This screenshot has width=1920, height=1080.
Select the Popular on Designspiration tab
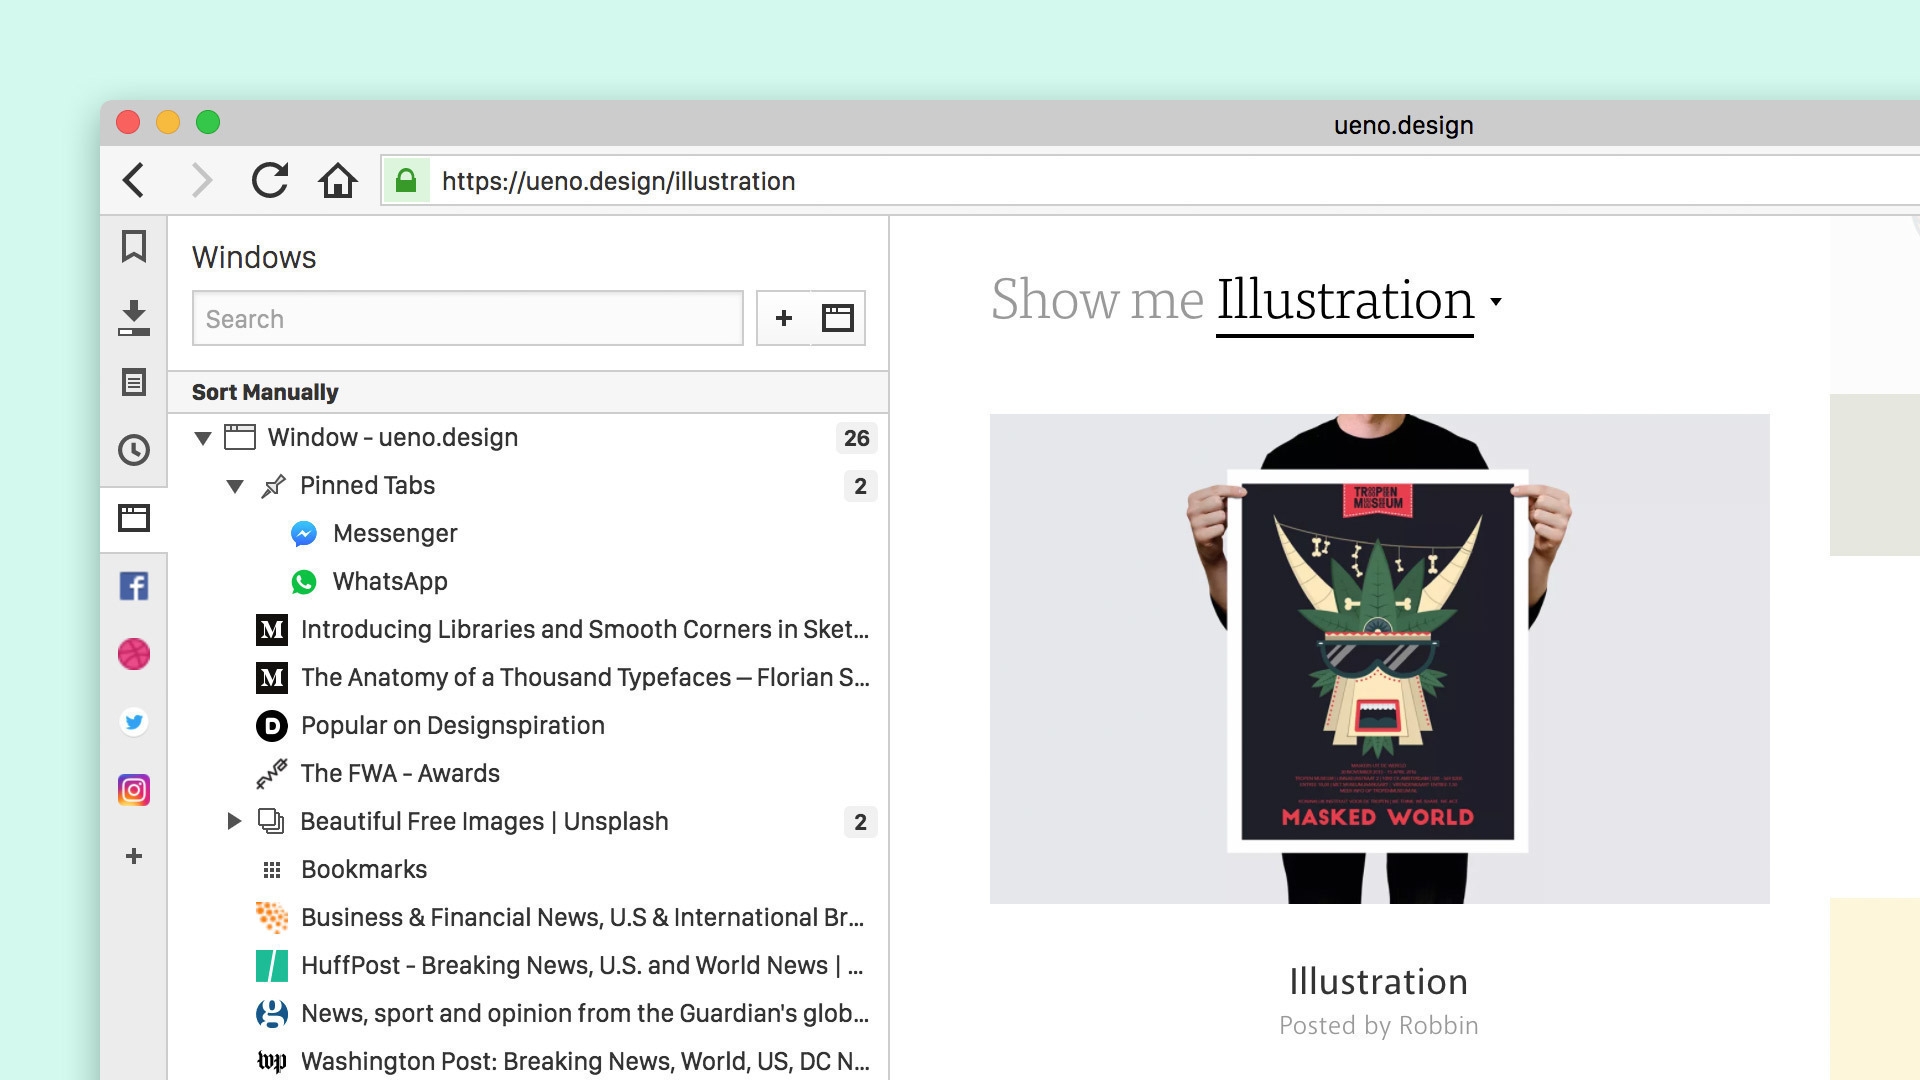click(x=452, y=725)
